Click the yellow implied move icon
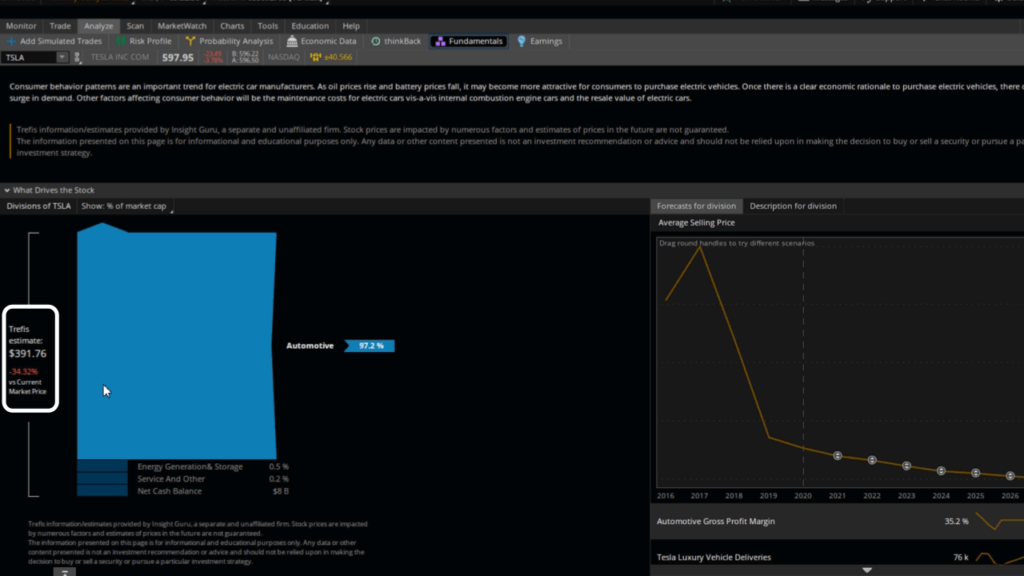Screen dimensions: 1024x576 point(315,57)
